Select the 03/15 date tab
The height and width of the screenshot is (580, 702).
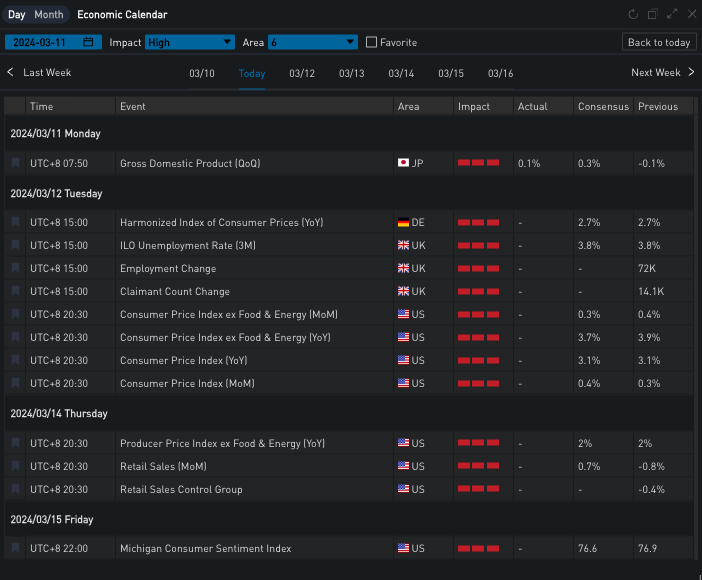point(451,73)
